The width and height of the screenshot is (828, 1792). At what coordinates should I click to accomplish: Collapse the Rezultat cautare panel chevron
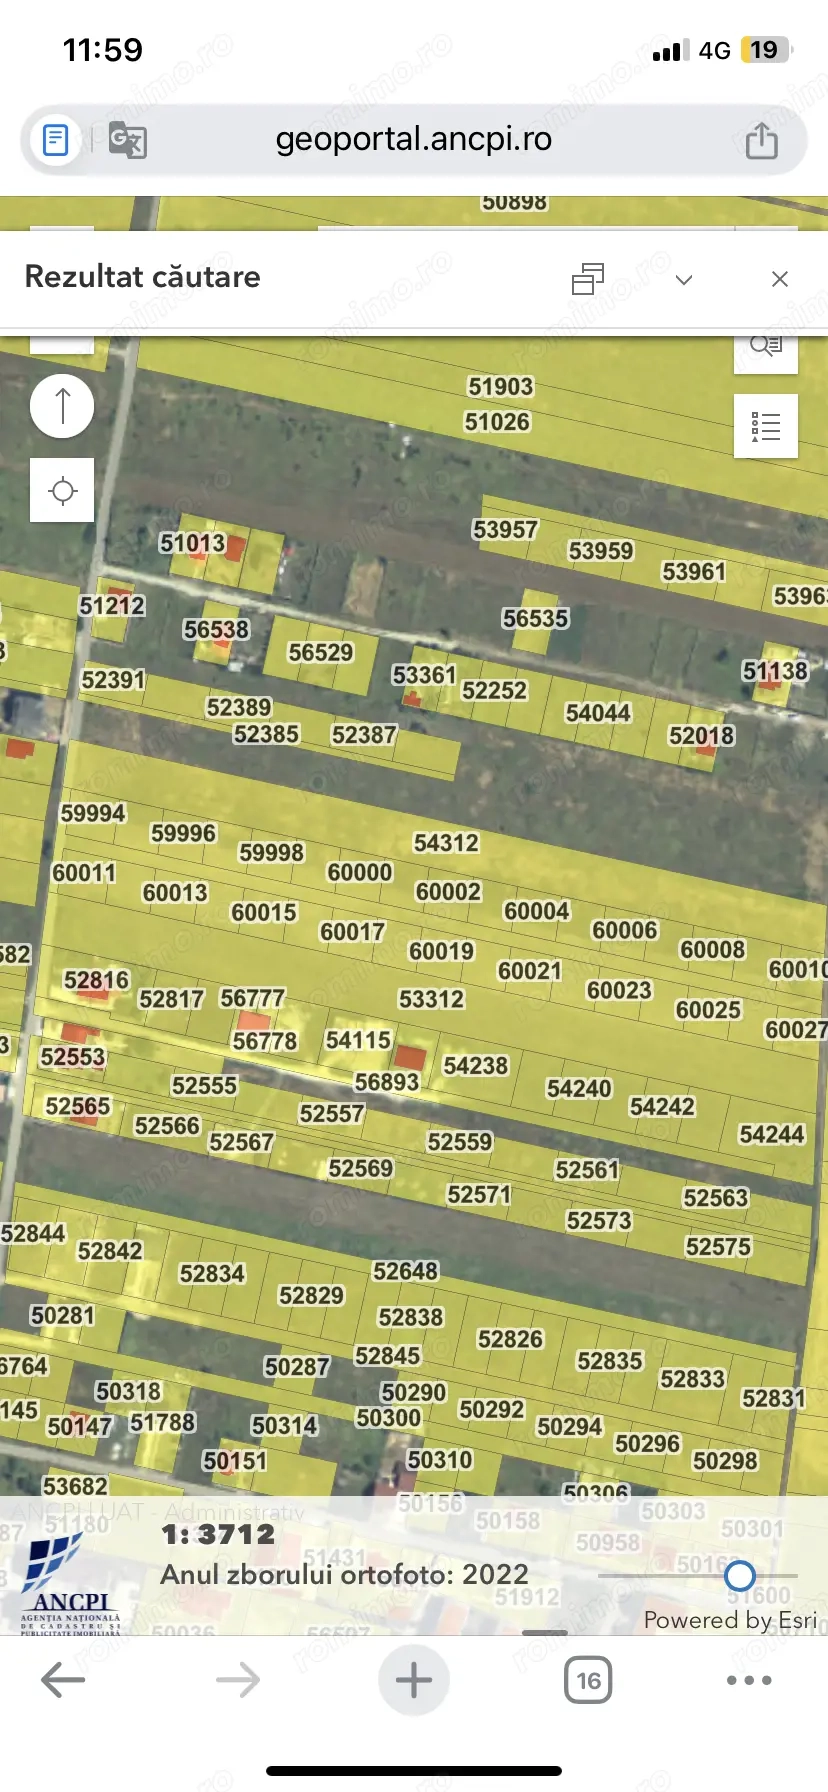coord(684,279)
